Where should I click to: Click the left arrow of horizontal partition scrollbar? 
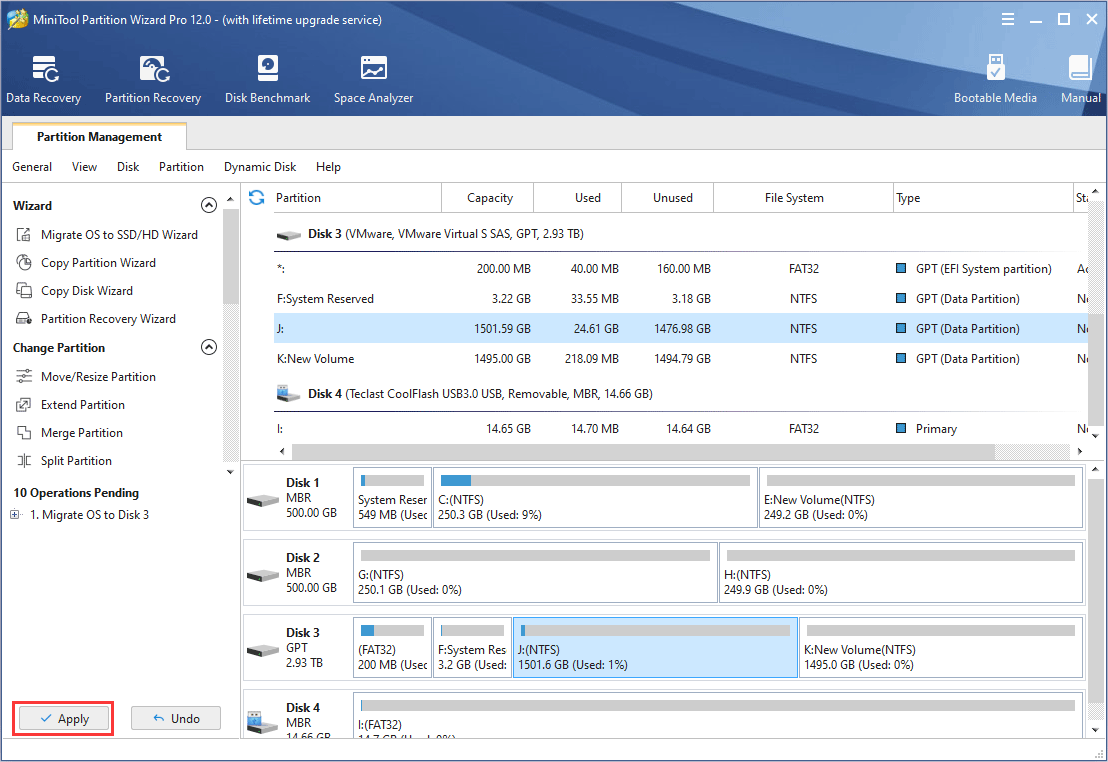pyautogui.click(x=282, y=451)
